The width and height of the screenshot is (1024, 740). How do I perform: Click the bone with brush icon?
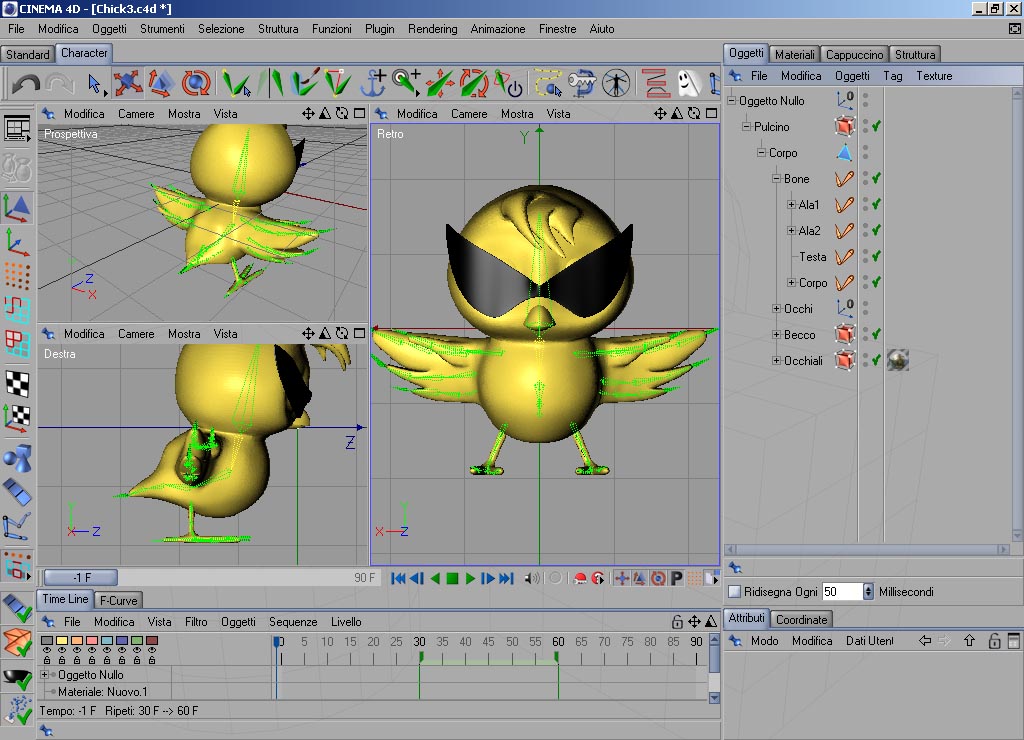[x=305, y=83]
